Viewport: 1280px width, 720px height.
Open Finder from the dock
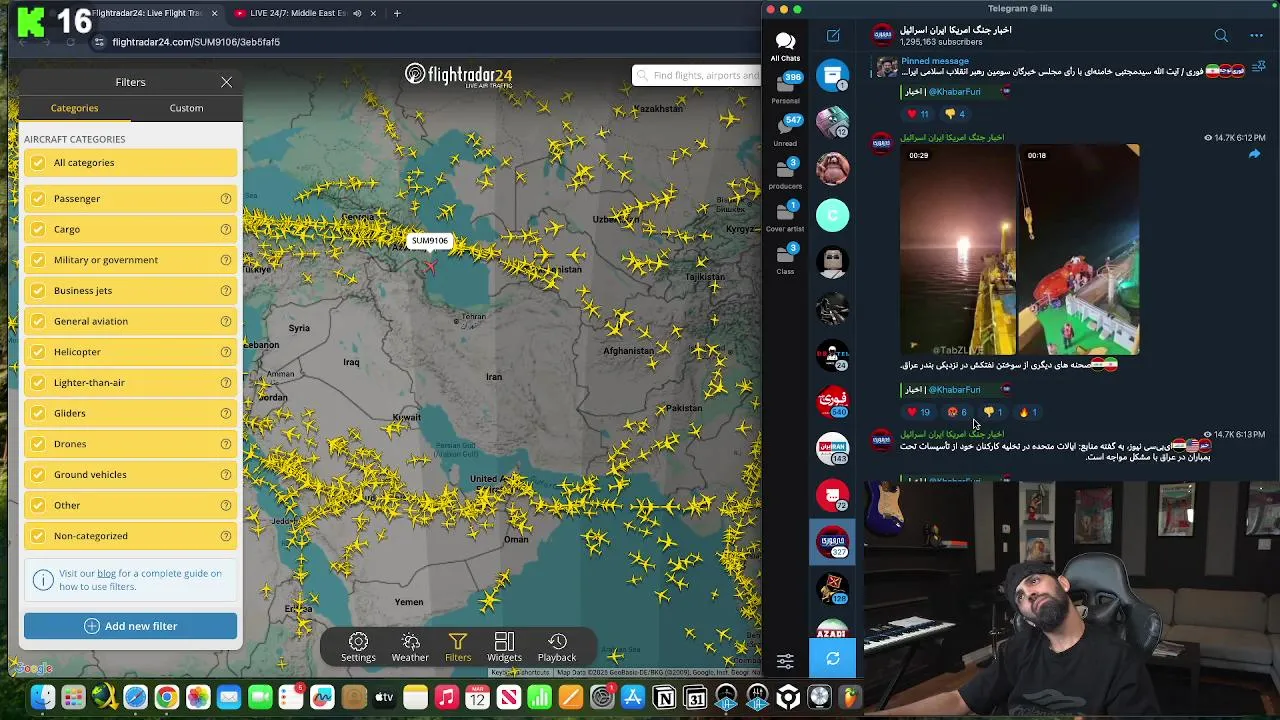(42, 697)
